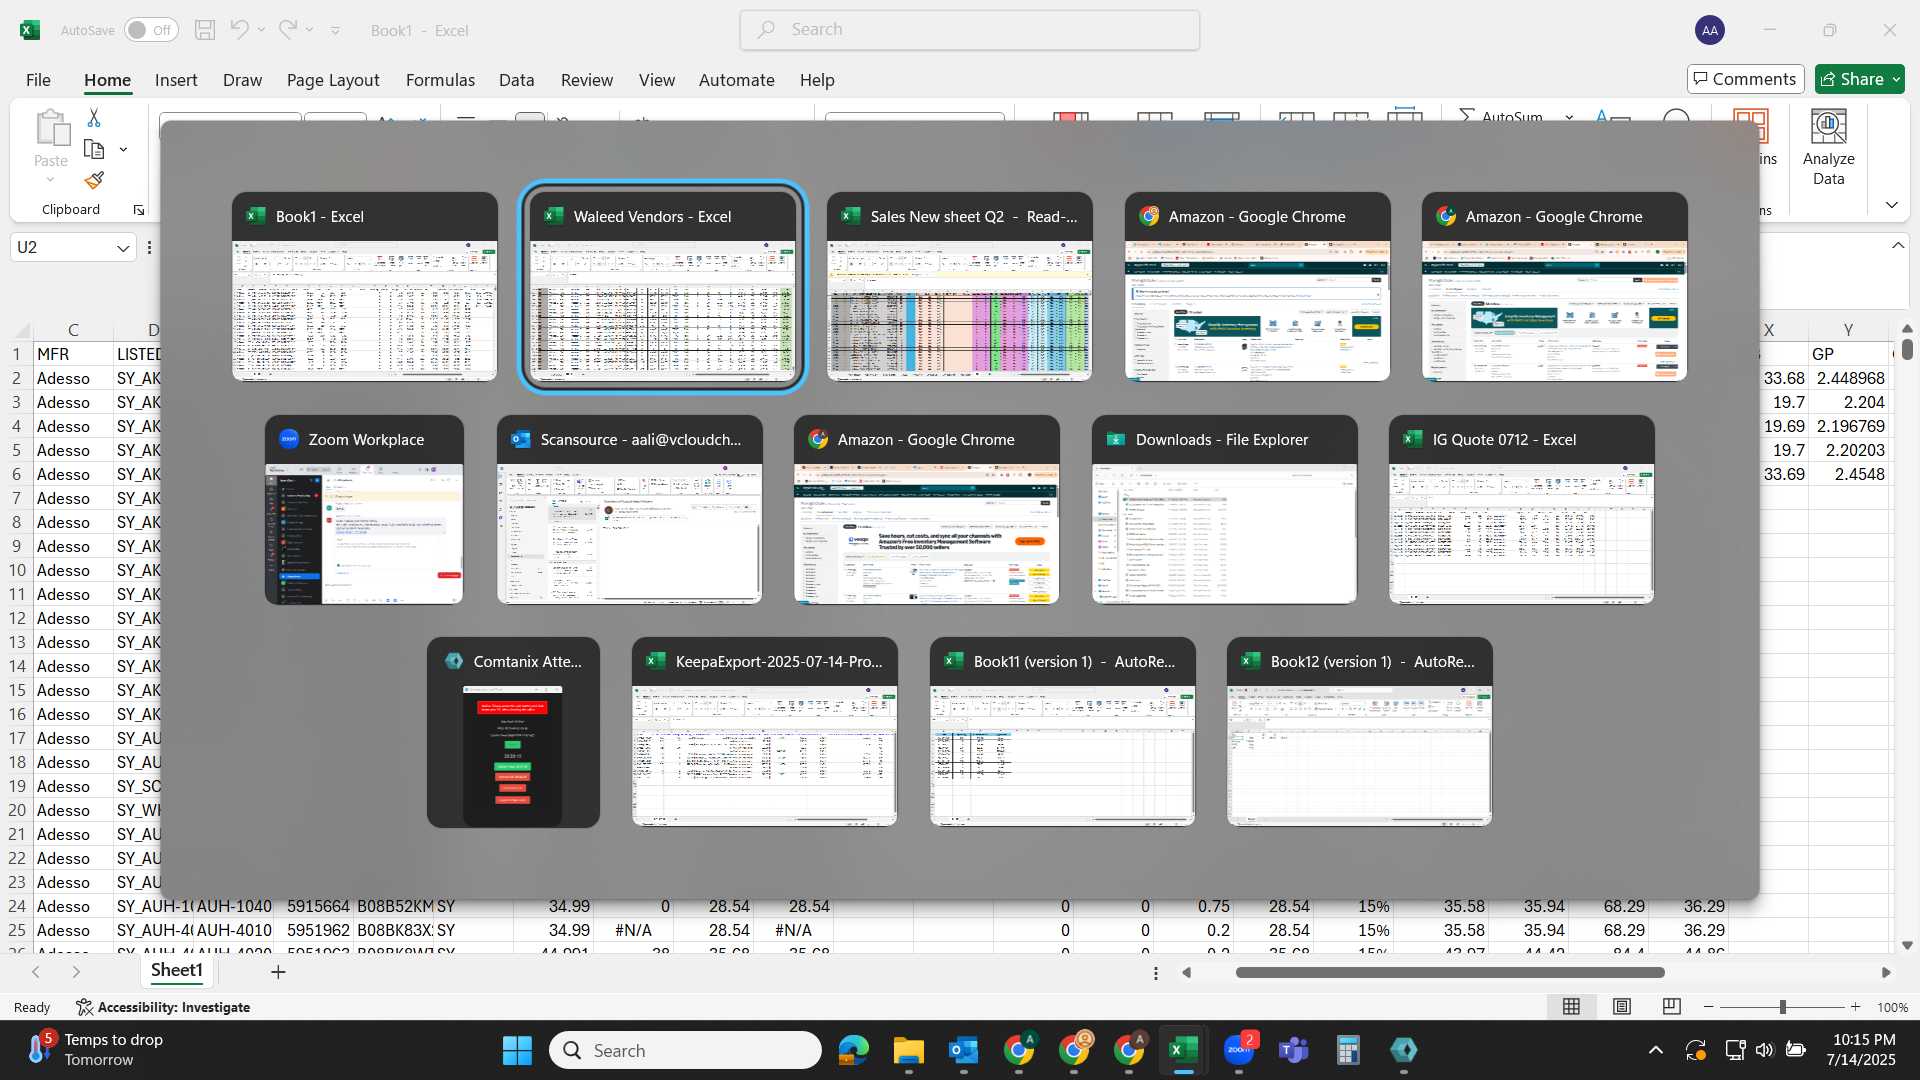Click the Redo arrow icon
This screenshot has height=1080, width=1920.
(x=287, y=30)
